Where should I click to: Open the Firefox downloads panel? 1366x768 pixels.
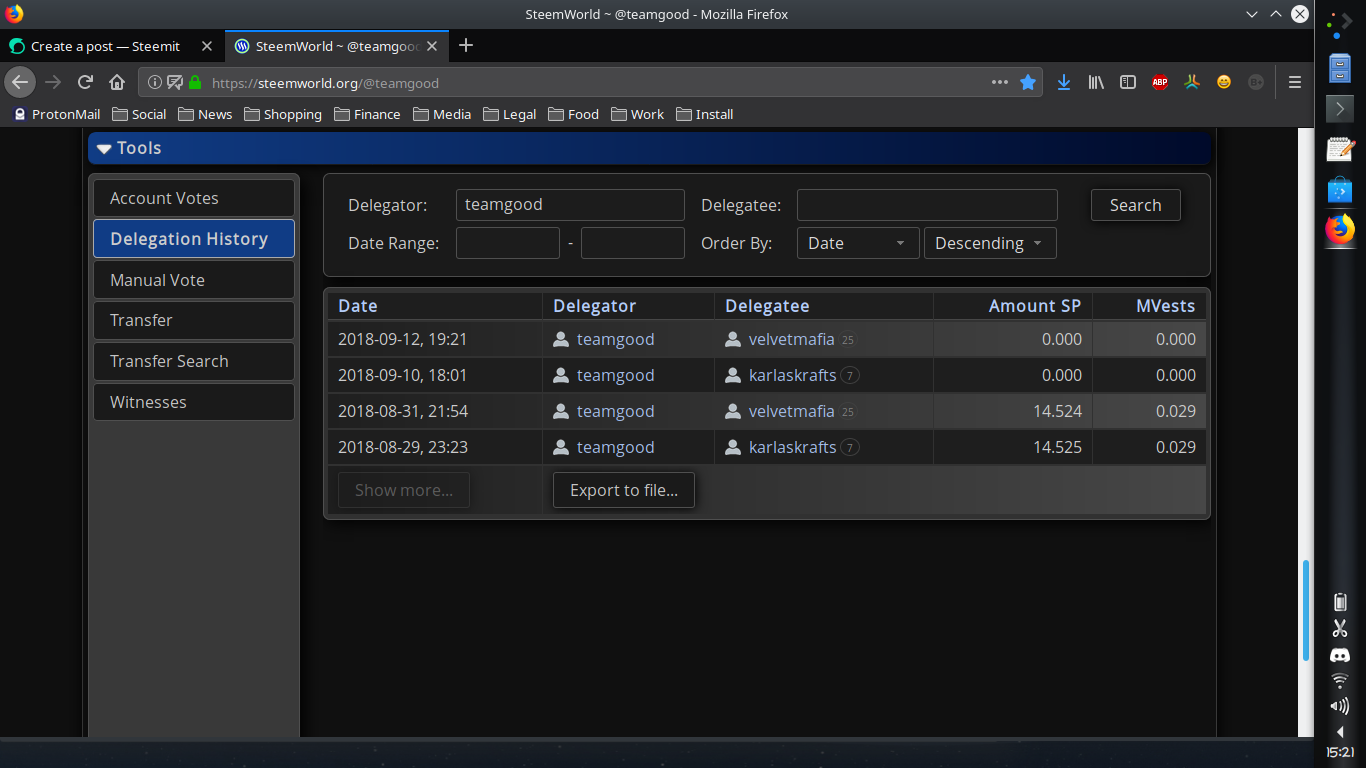pos(1064,83)
